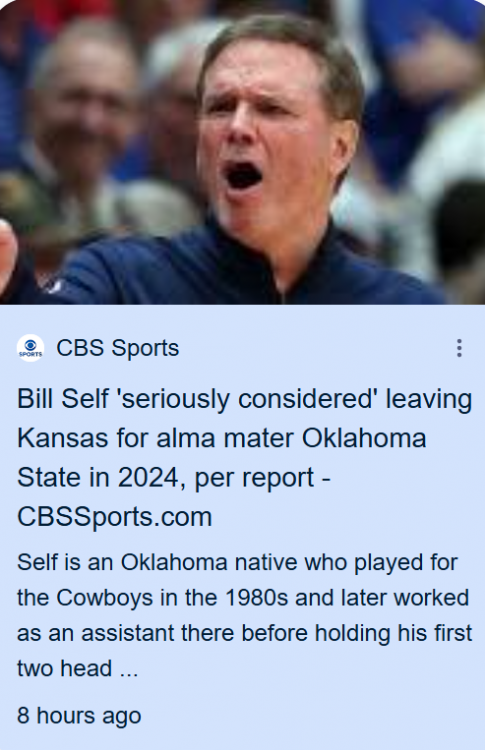Click the word 'Sports' in the source label
The image size is (485, 750).
145,348
